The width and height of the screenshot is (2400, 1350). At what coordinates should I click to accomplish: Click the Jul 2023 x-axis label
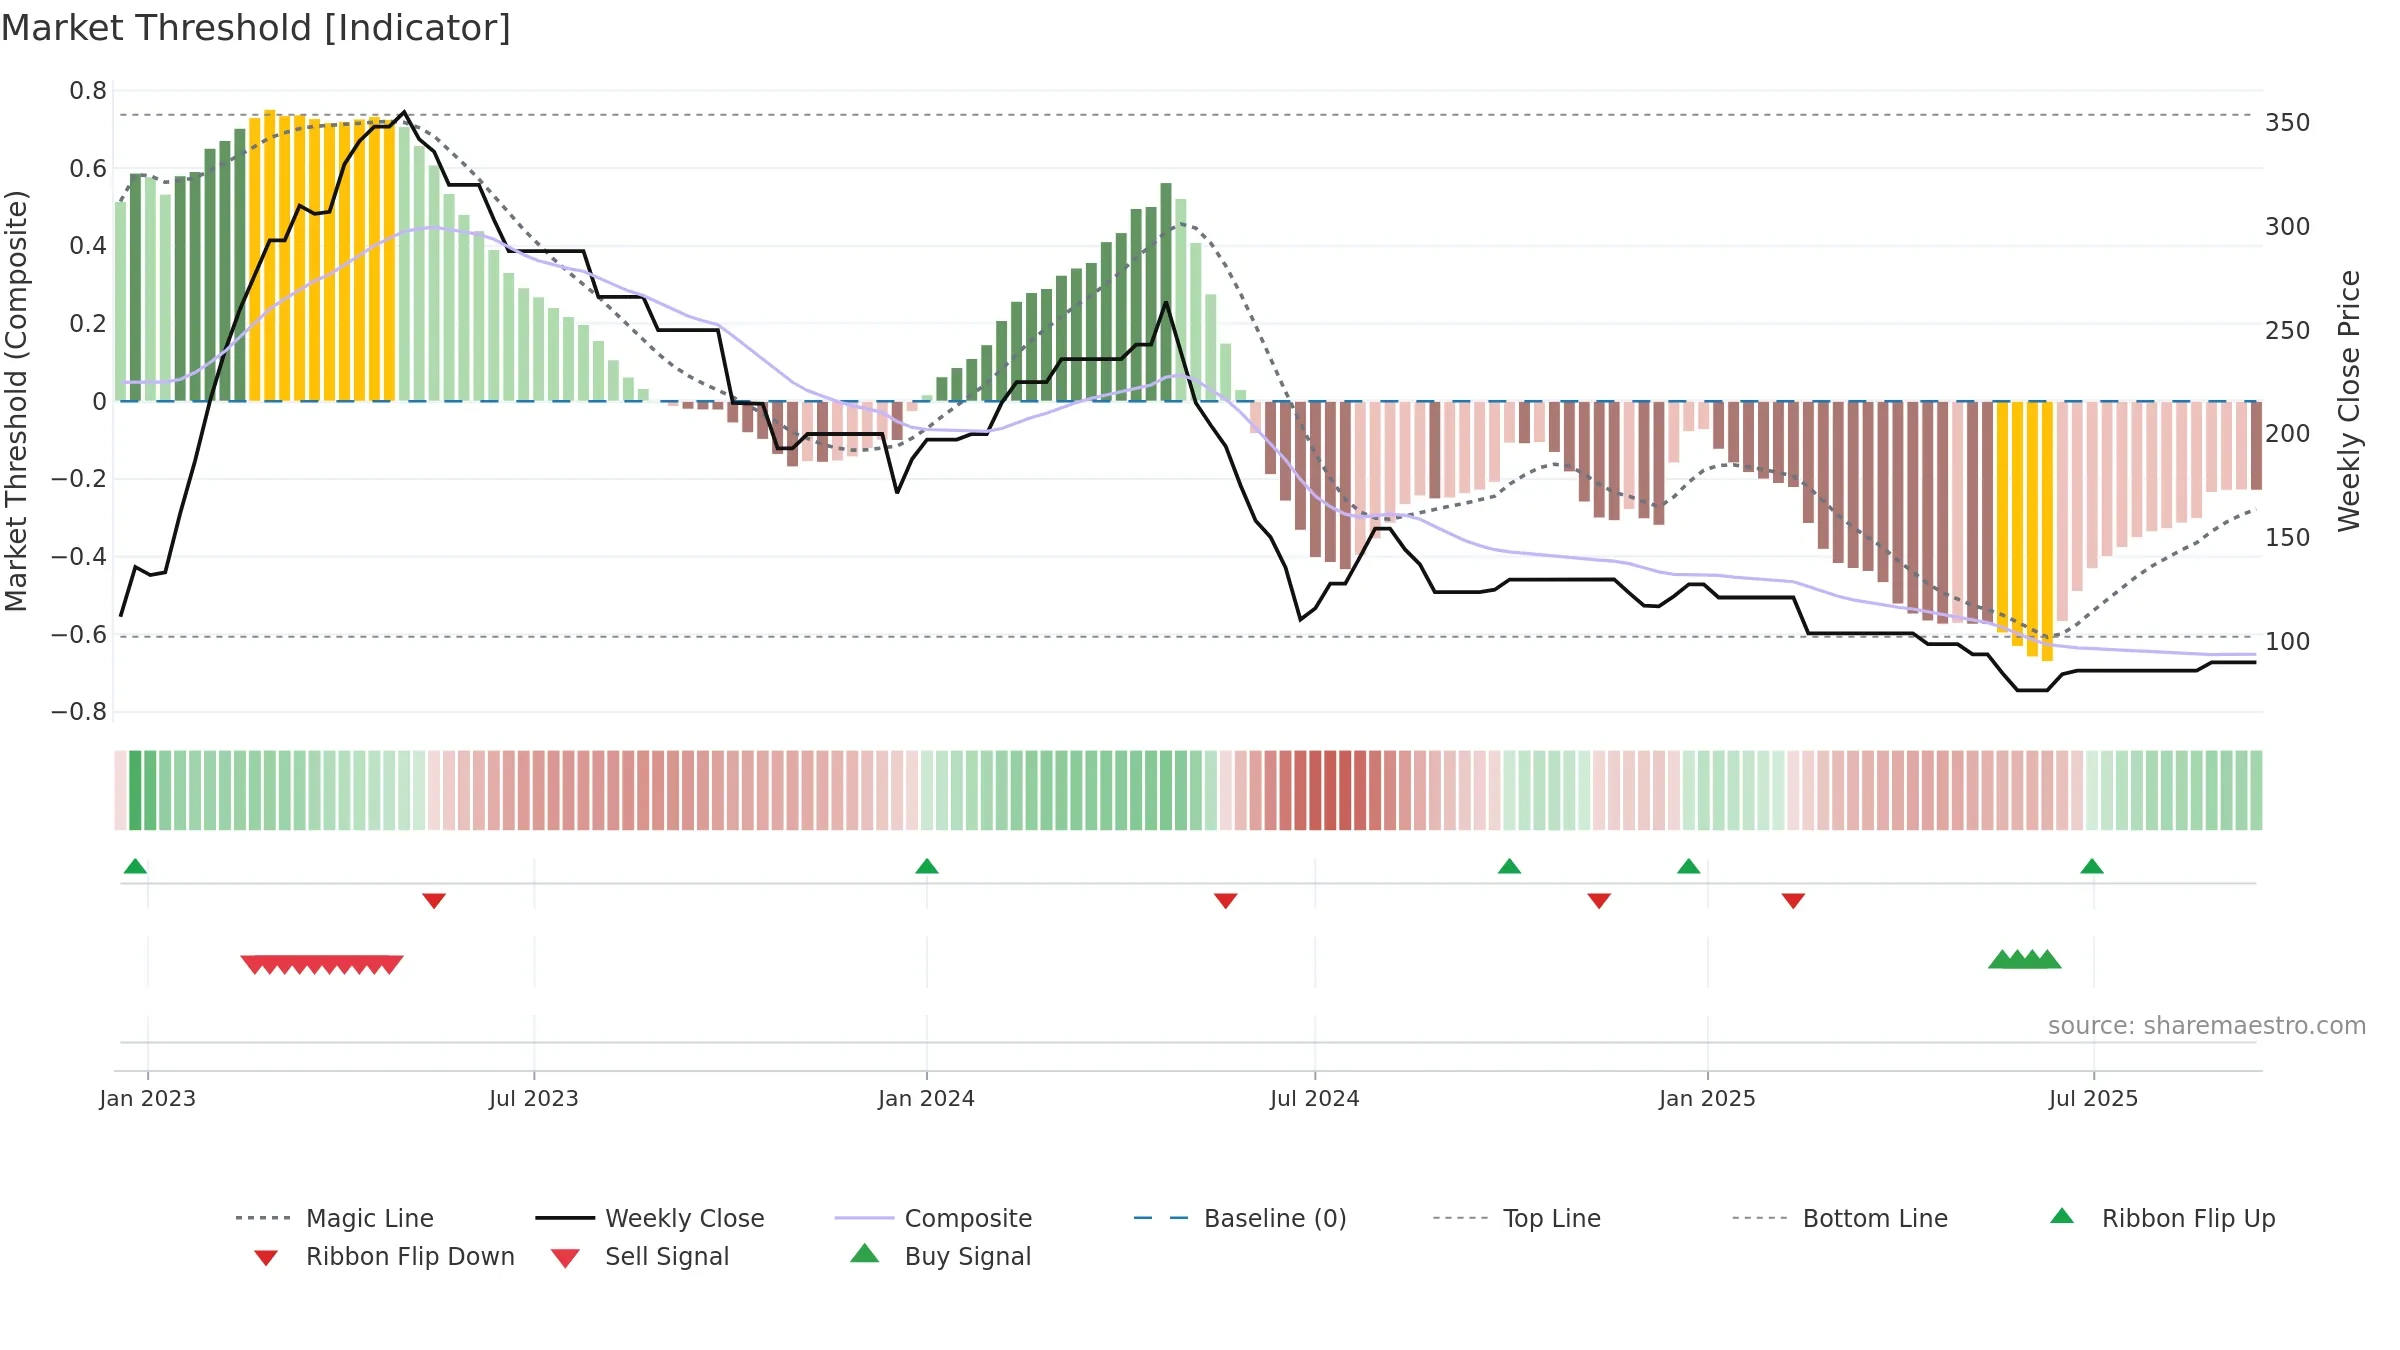[534, 1098]
